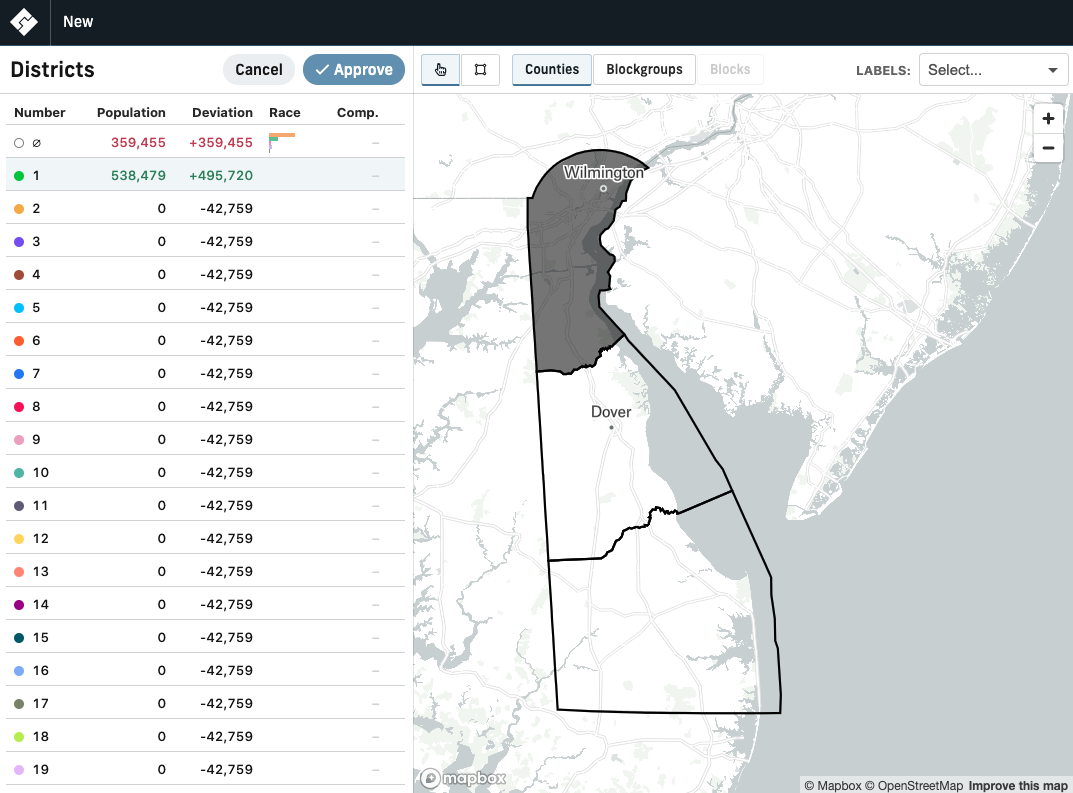
Task: Click the Districtr logo in the top bar
Action: point(22,22)
